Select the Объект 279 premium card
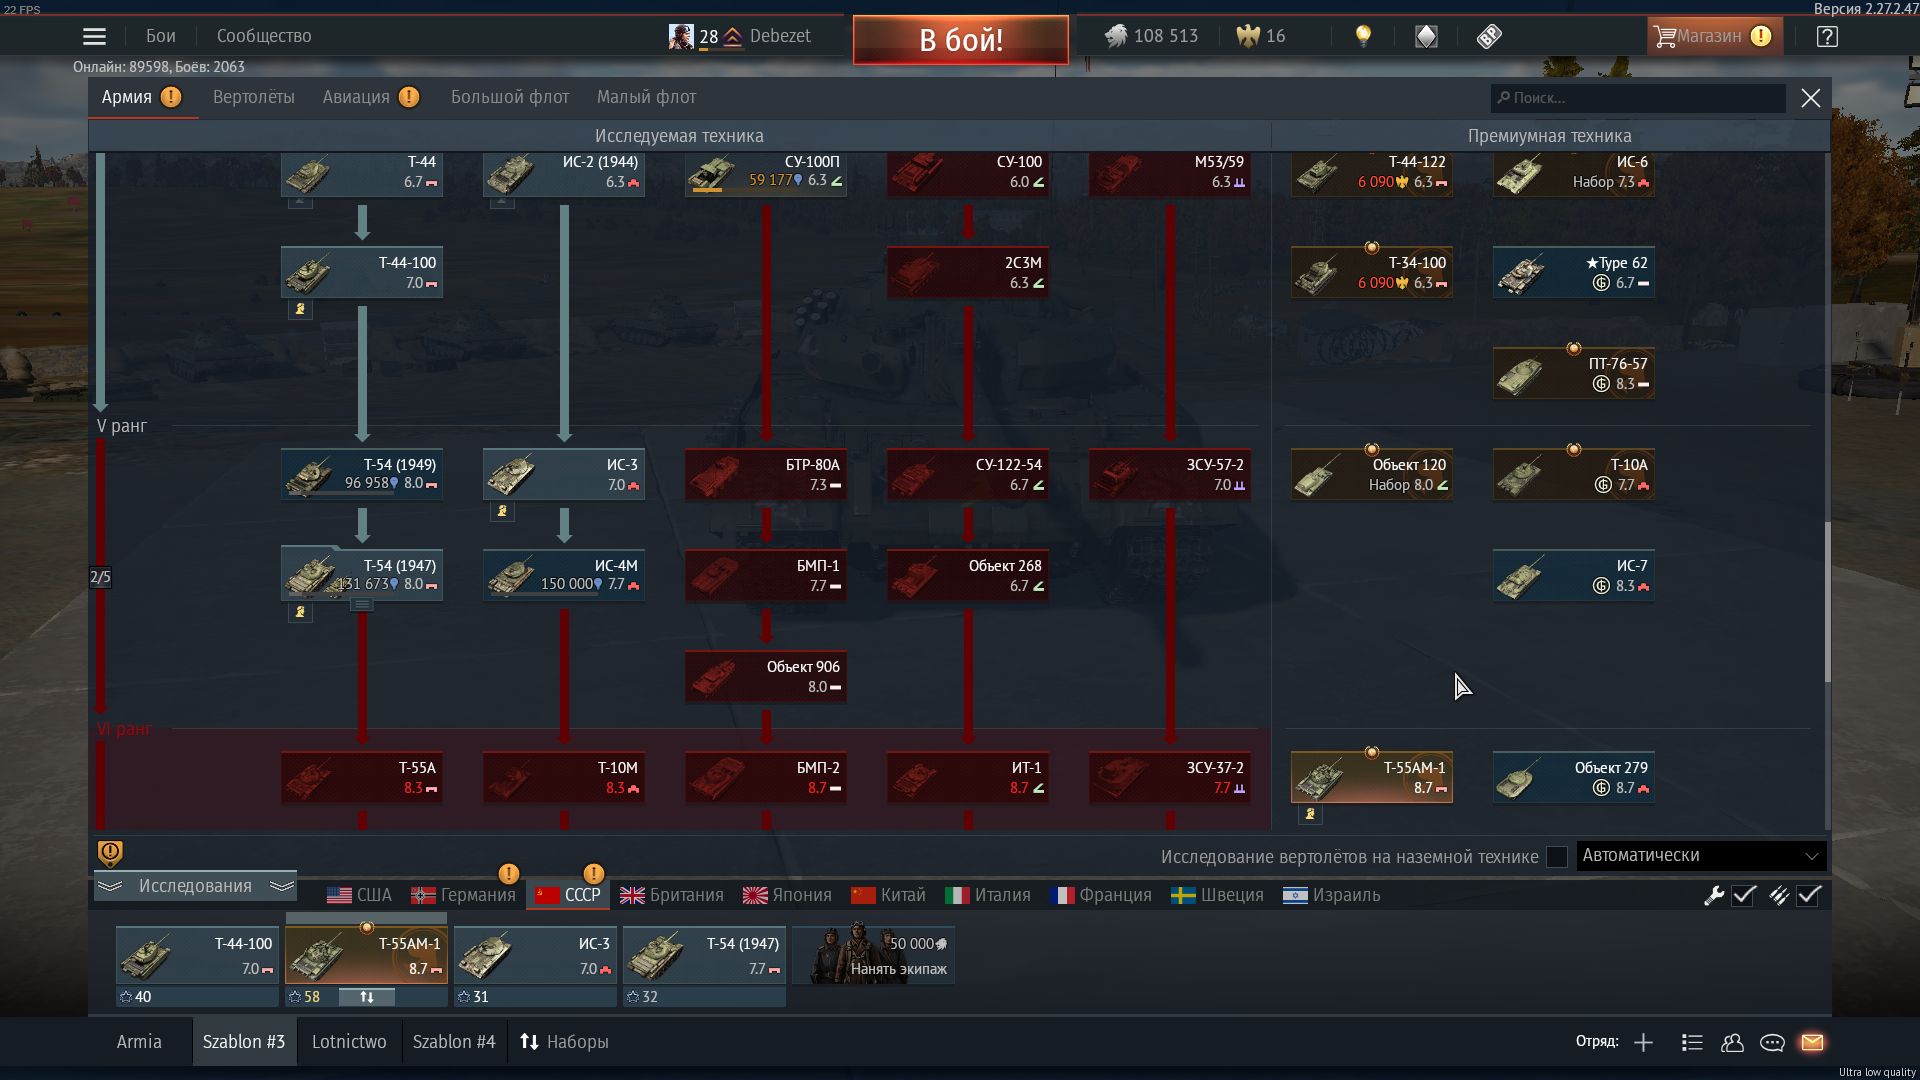Screen dimensions: 1920x1080 pyautogui.click(x=1574, y=777)
